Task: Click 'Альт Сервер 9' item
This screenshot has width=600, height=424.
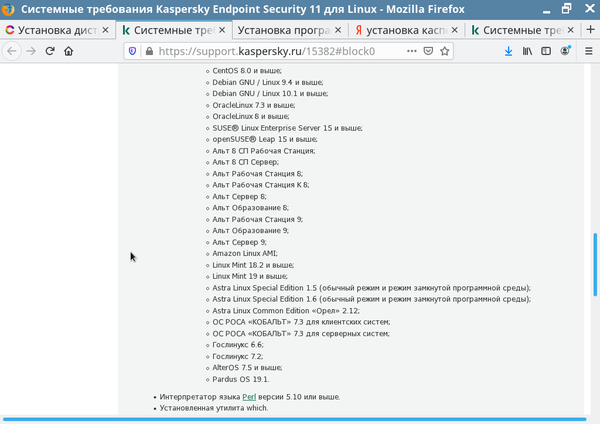Action: pyautogui.click(x=239, y=242)
